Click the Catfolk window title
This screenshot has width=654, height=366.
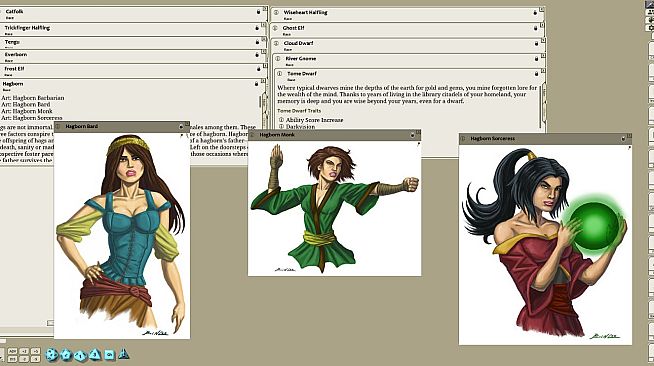pos(15,12)
